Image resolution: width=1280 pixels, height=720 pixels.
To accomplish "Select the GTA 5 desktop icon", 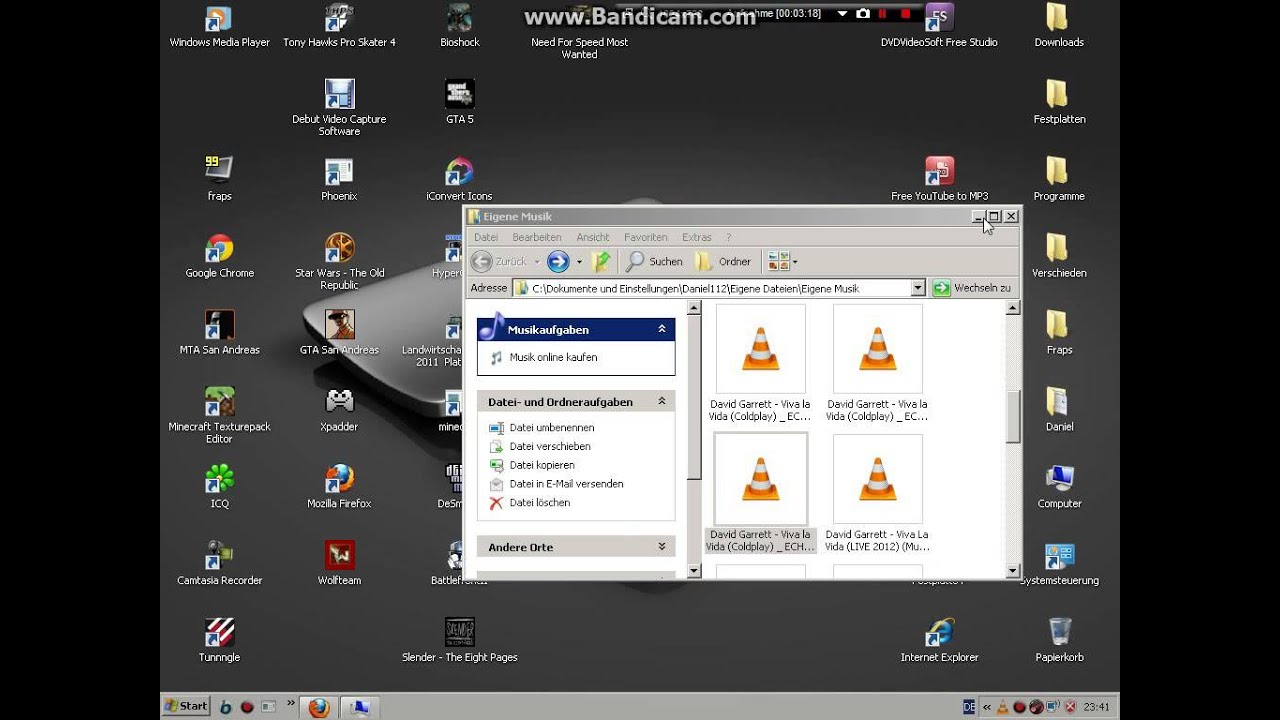I will coord(460,102).
